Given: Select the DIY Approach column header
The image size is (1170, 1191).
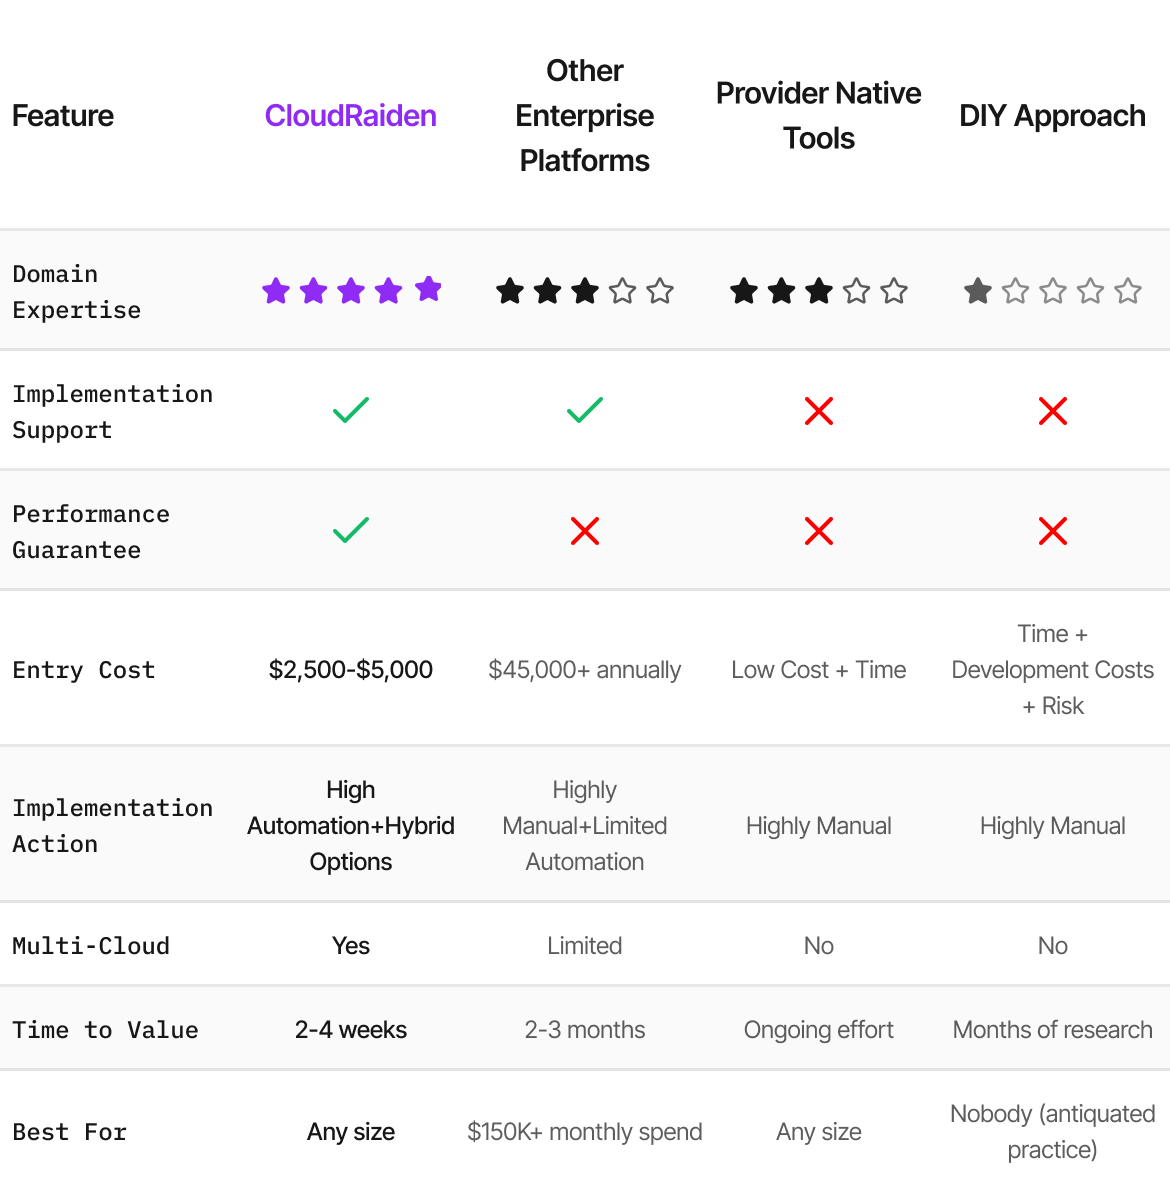Looking at the screenshot, I should click(1053, 116).
